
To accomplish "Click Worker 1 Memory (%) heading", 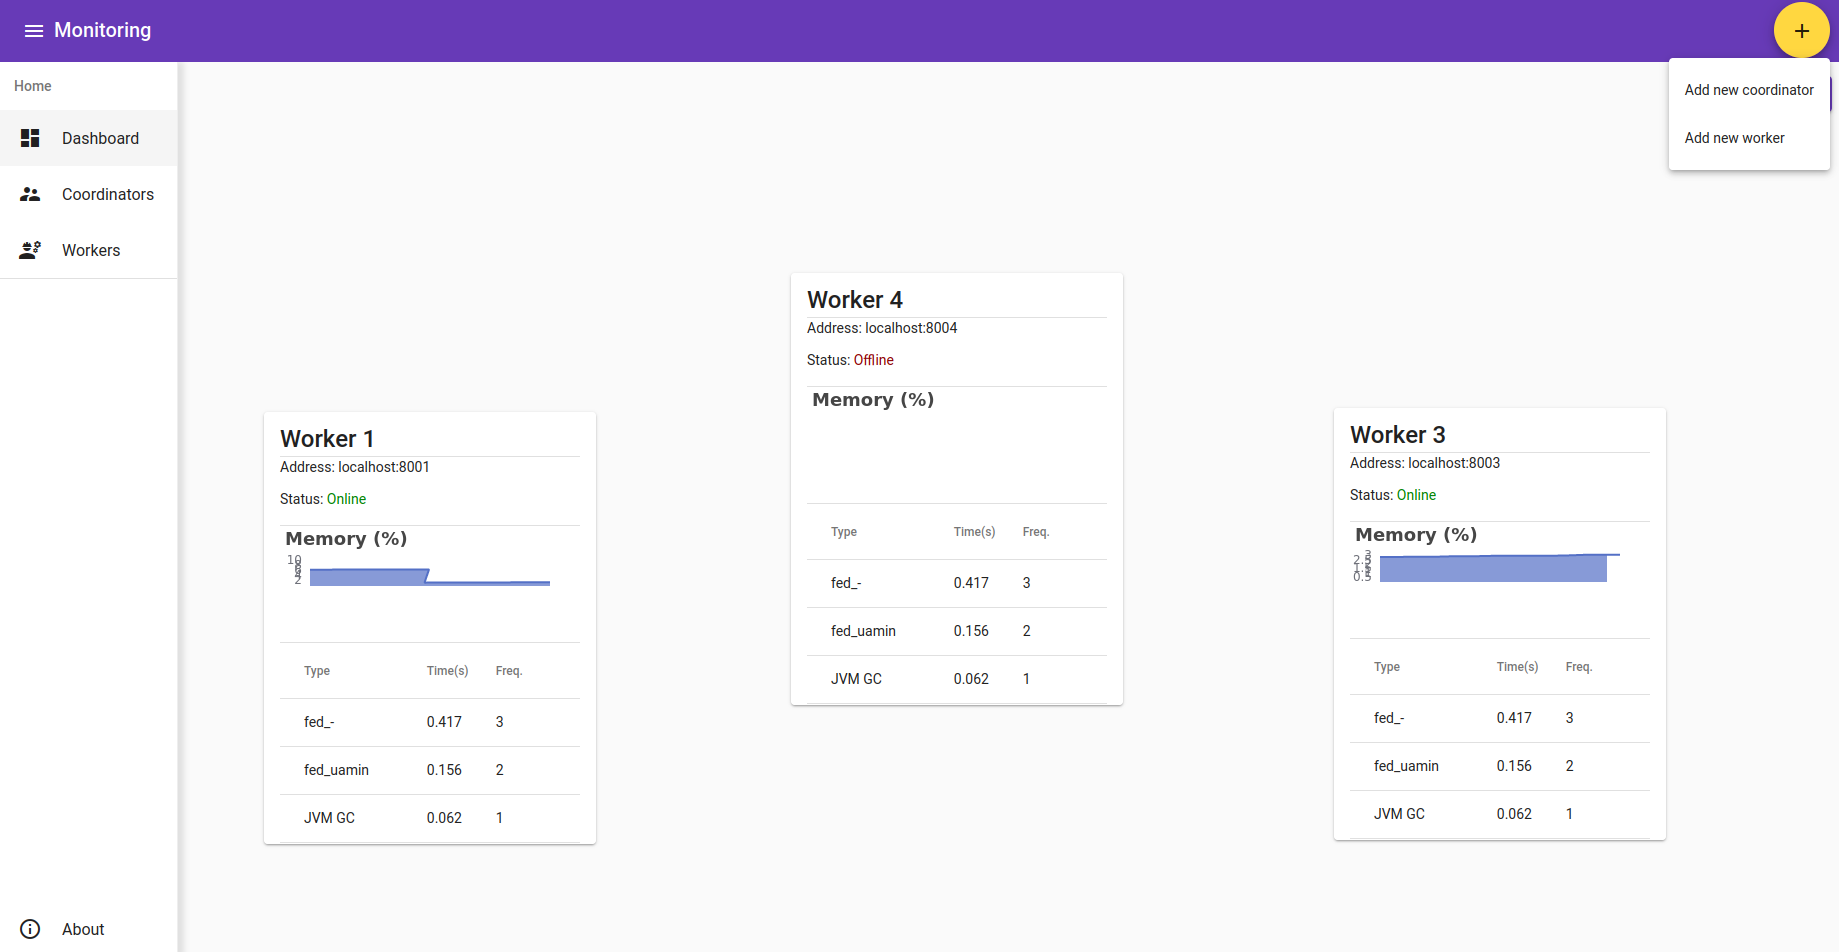I will (346, 539).
